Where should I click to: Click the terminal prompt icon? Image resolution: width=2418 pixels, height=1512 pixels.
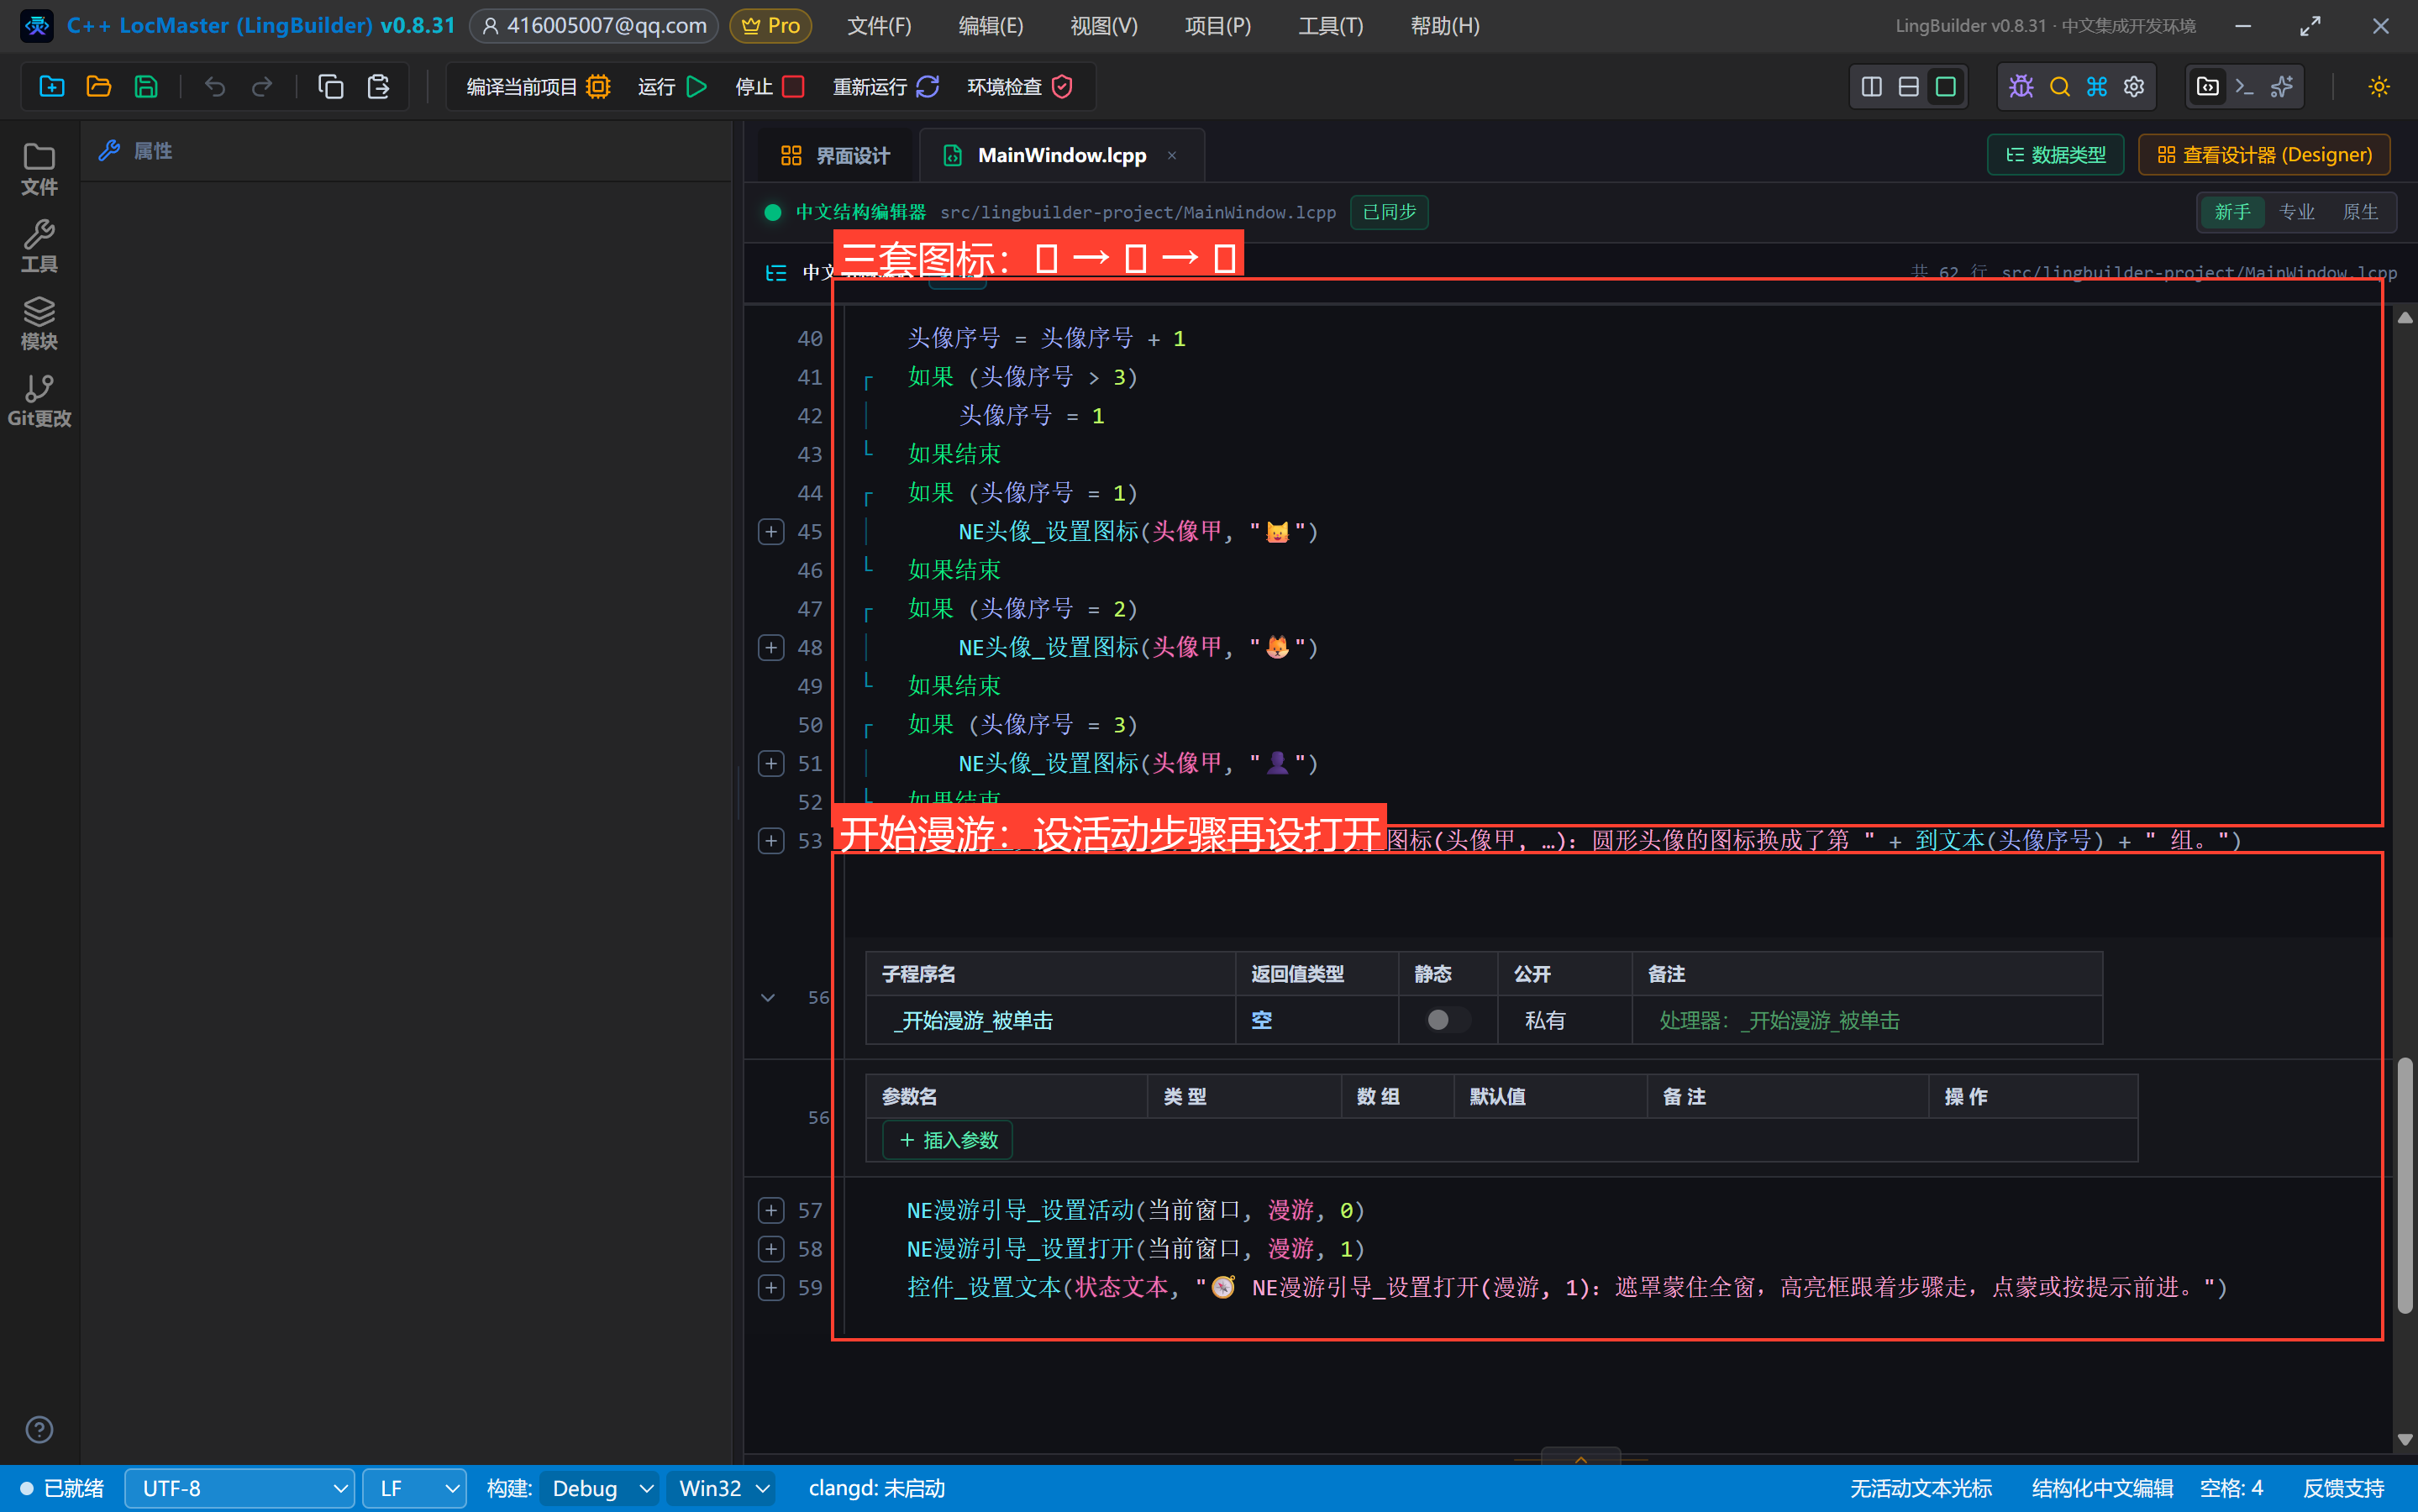(x=2245, y=87)
